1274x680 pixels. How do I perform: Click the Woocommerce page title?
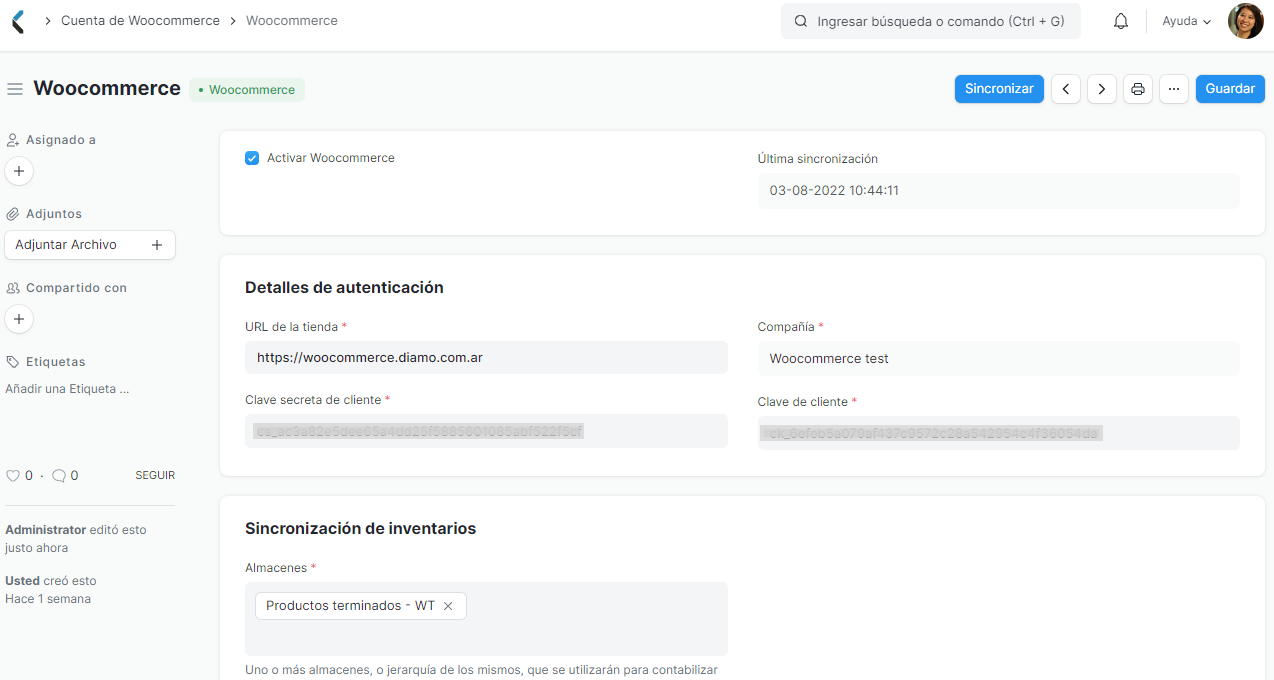(107, 88)
